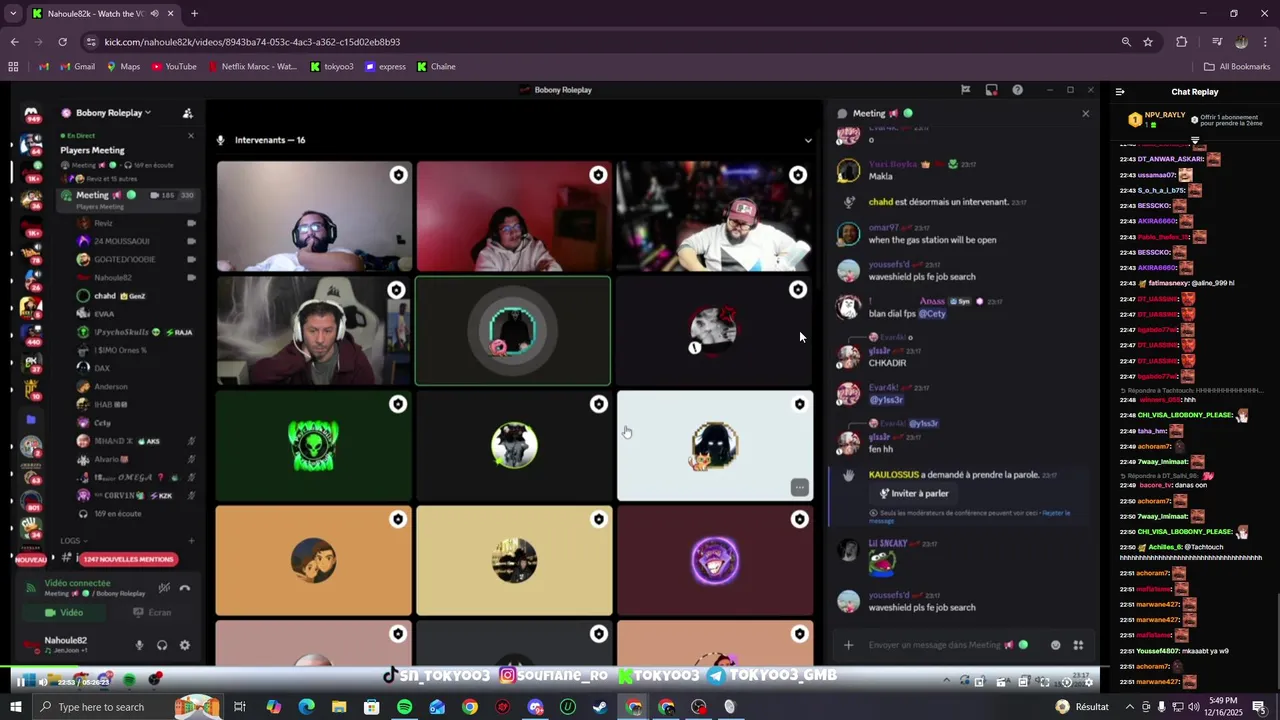The image size is (1280, 720).
Task: Select the purple monkey avatar tile
Action: (715, 560)
